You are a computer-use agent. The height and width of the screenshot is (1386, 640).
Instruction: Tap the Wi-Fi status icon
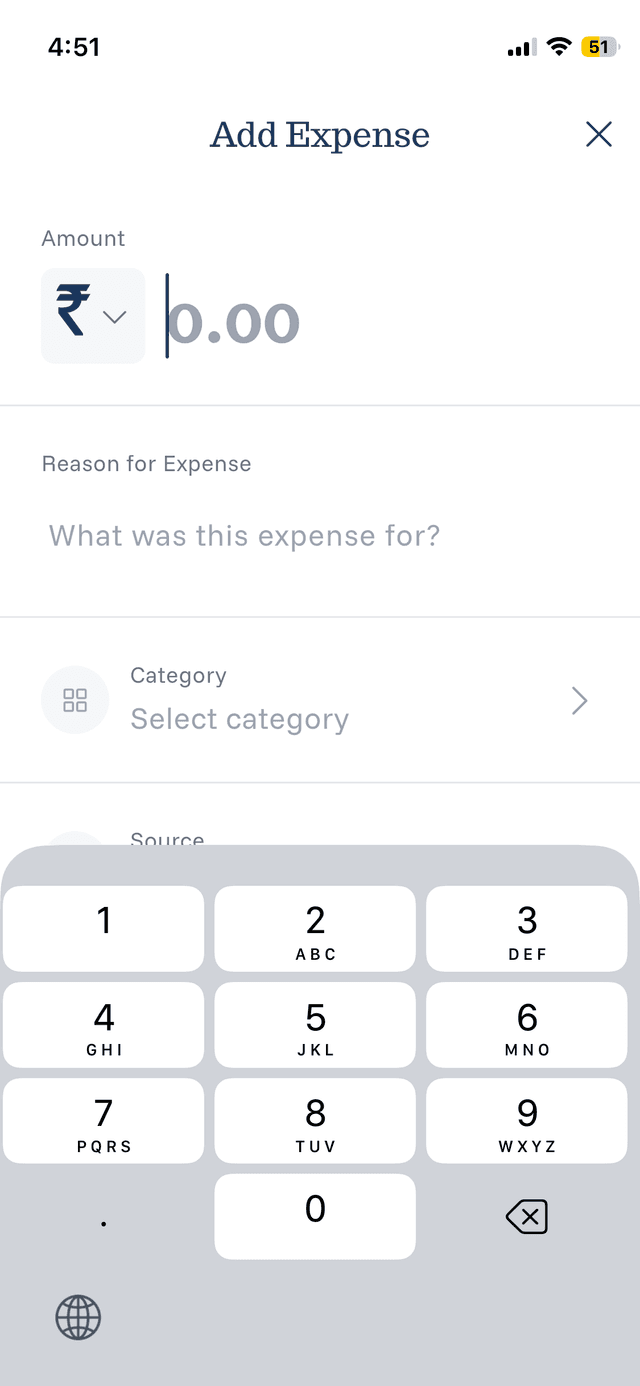click(558, 45)
